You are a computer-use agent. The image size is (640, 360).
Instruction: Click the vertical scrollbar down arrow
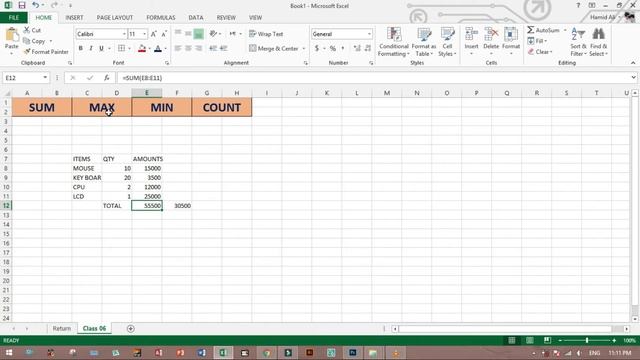635,319
